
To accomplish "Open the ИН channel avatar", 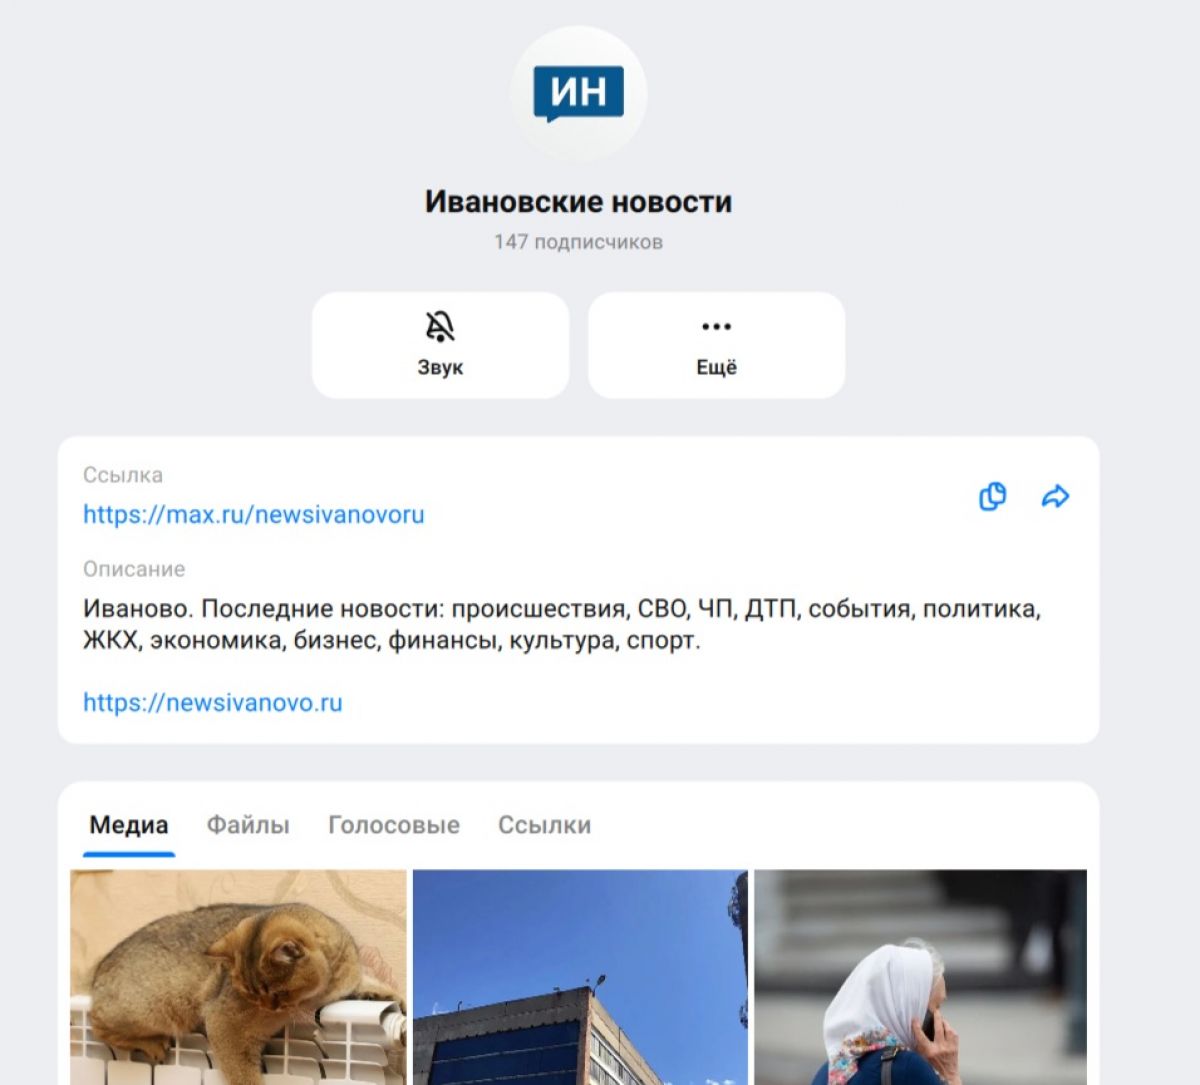I will (x=579, y=94).
